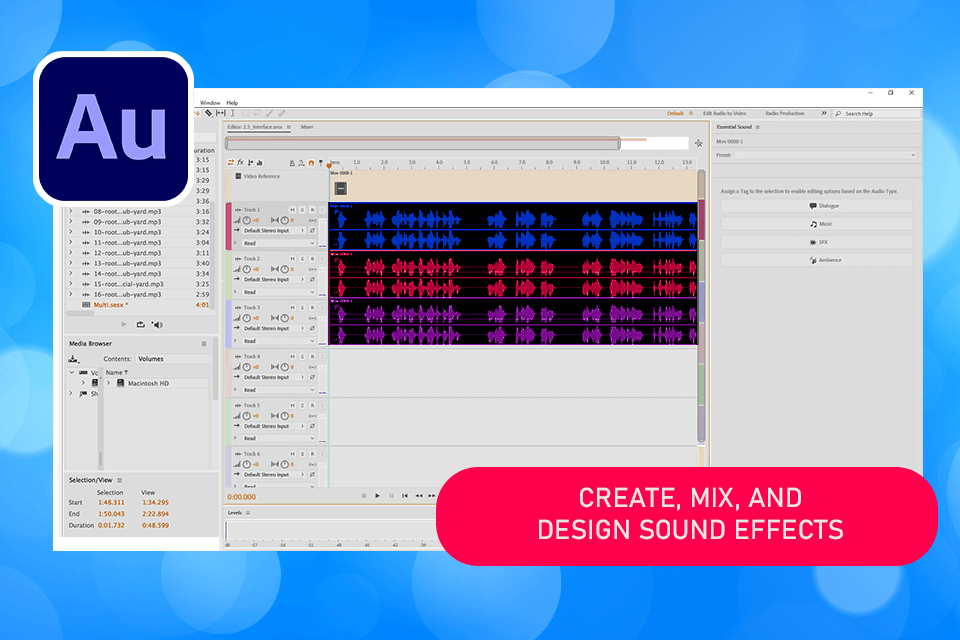
Task: Click the Video Reference track icon
Action: pyautogui.click(x=238, y=176)
